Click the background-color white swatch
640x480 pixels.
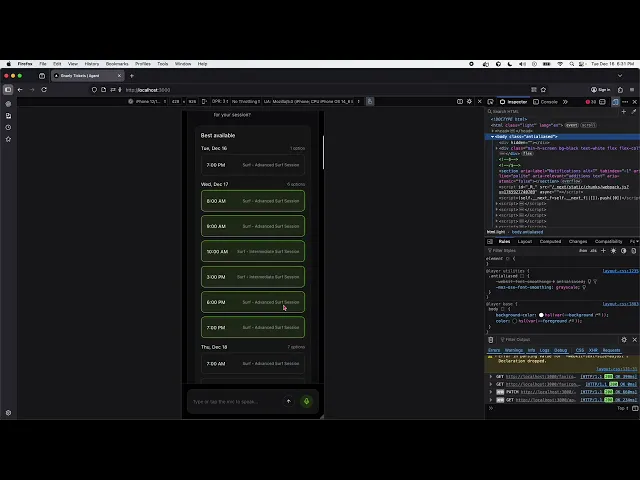541,315
